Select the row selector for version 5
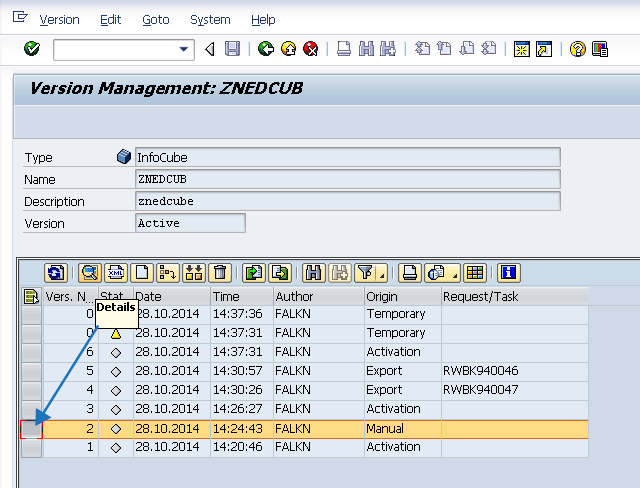This screenshot has width=640, height=488. click(31, 371)
